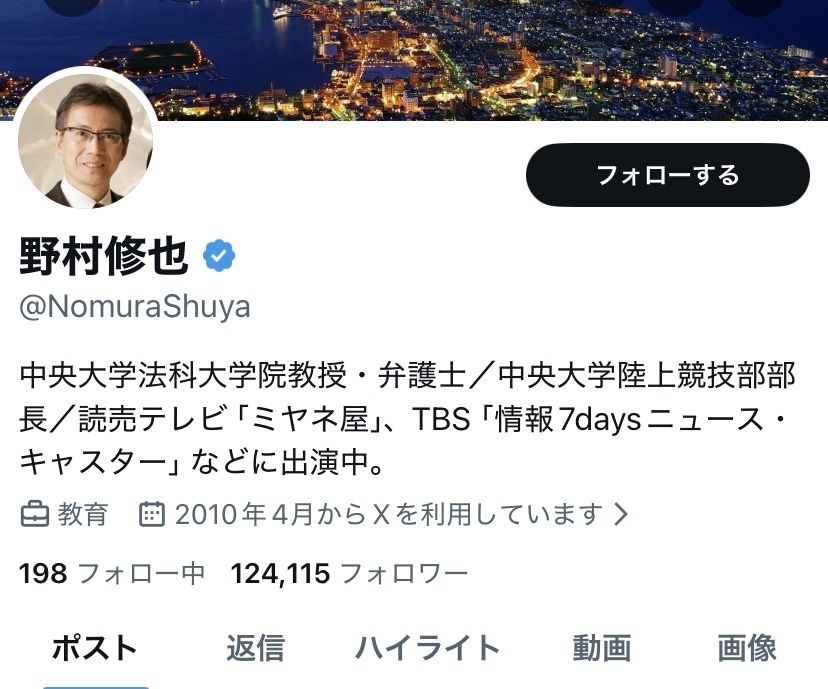Click the calendar join-date icon

(x=152, y=514)
